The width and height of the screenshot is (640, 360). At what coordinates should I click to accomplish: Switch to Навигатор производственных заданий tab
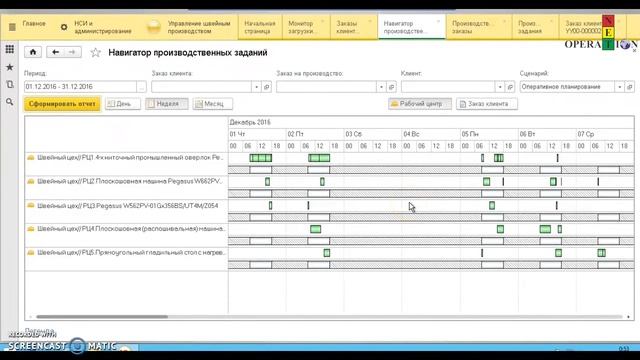(x=412, y=27)
